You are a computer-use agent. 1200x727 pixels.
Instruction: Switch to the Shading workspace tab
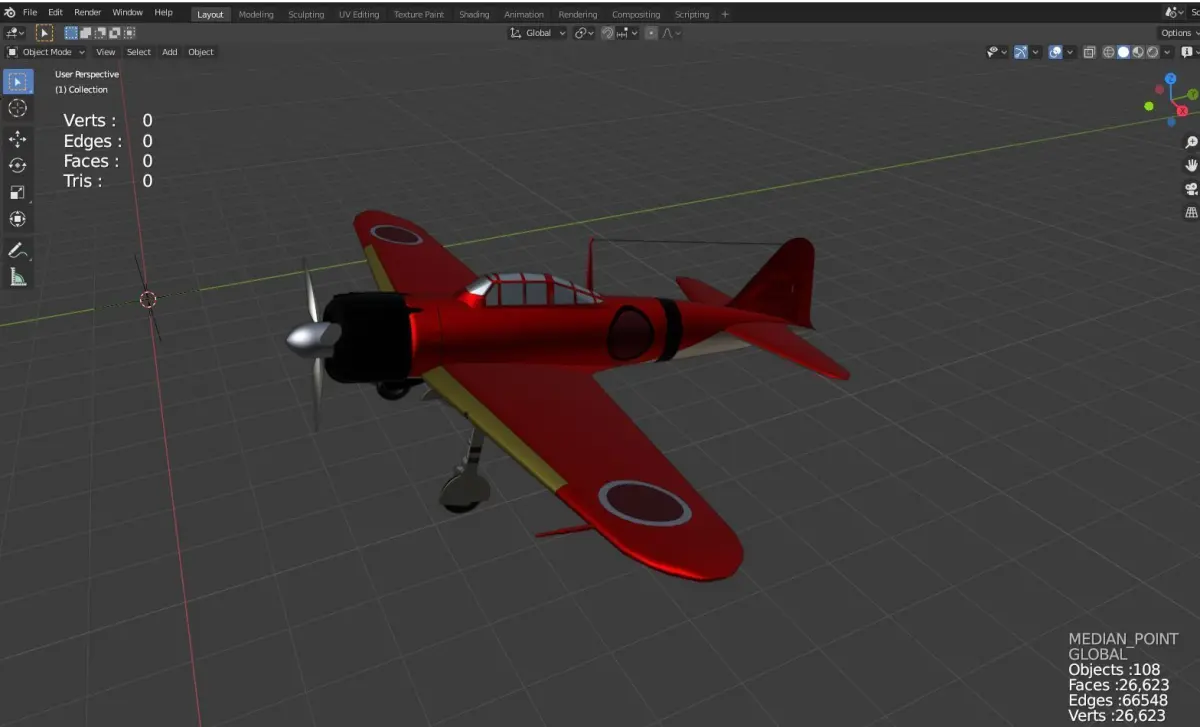click(474, 14)
